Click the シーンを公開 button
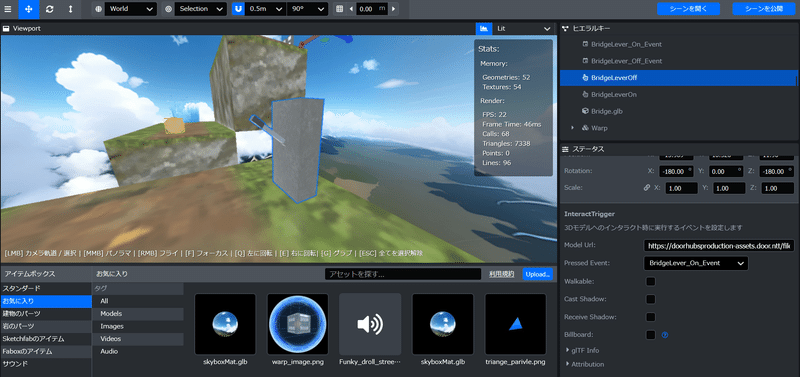Screen dimensions: 800x377 click(764, 9)
